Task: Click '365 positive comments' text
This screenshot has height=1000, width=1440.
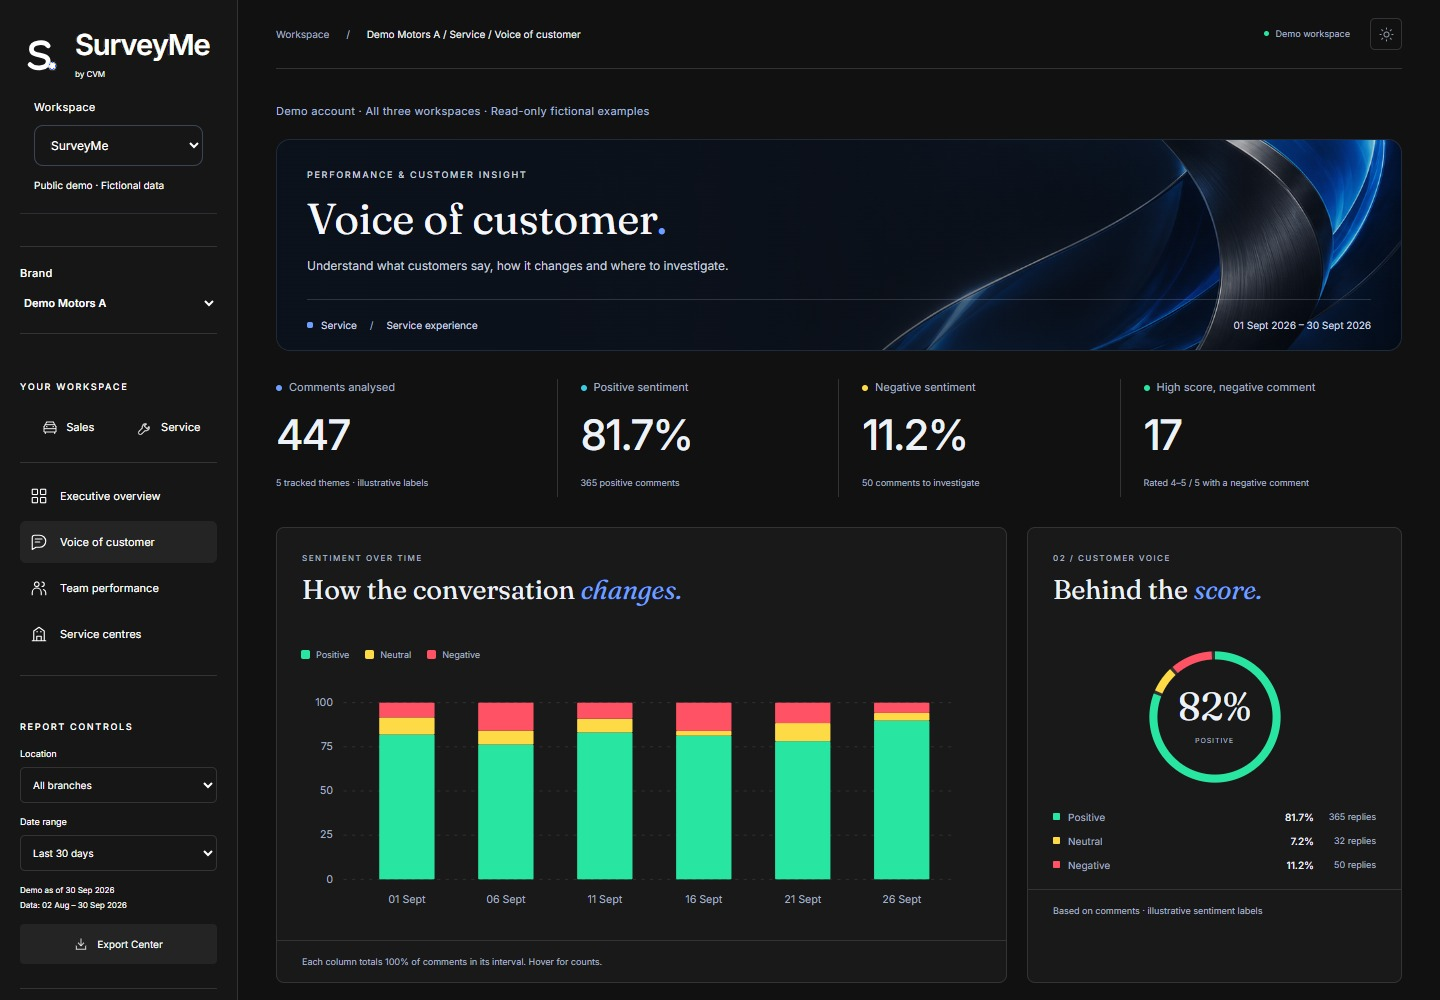Action: (x=630, y=483)
